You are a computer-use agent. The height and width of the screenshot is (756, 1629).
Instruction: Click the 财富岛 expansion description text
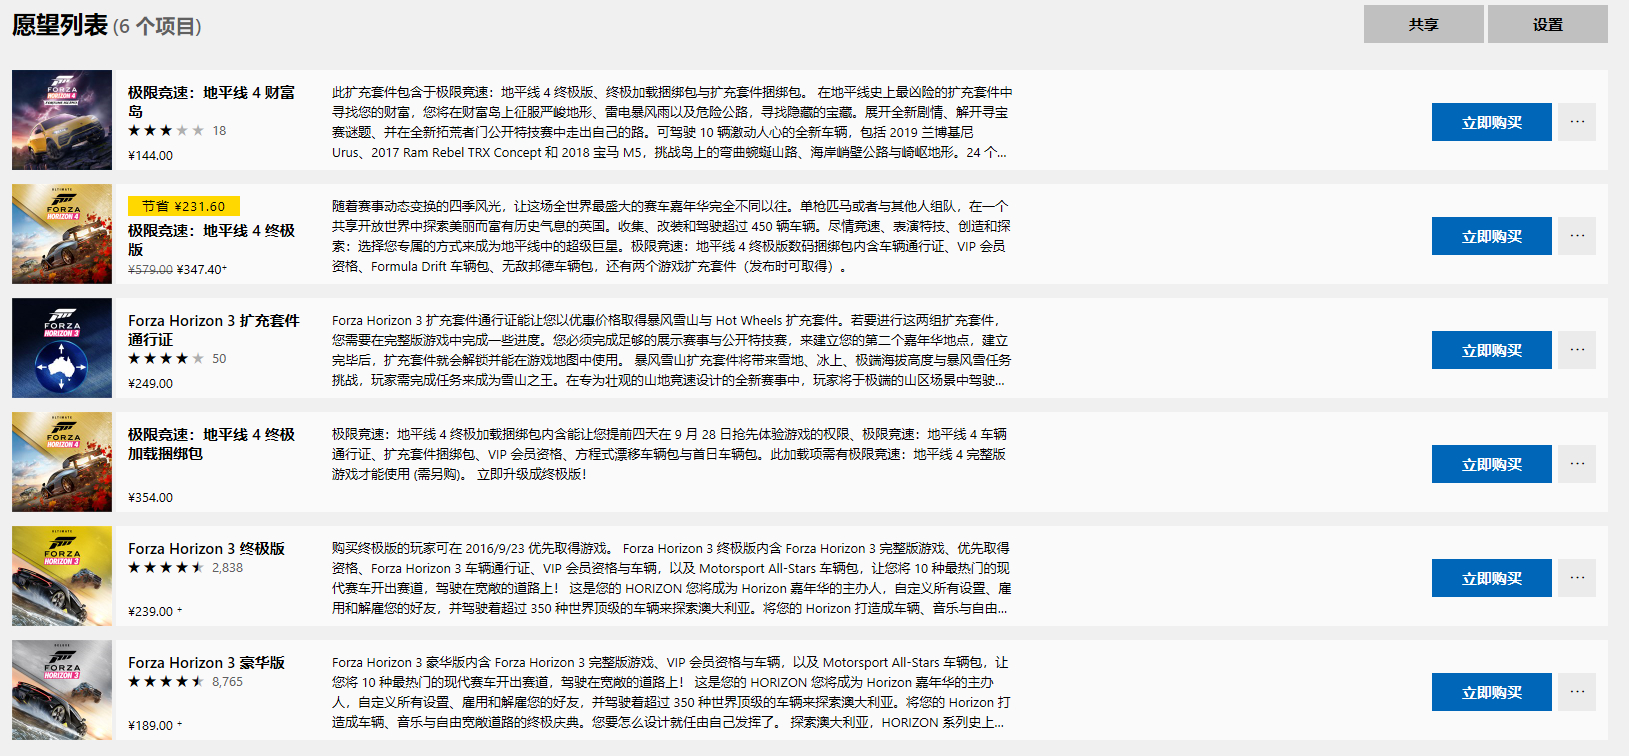click(672, 122)
